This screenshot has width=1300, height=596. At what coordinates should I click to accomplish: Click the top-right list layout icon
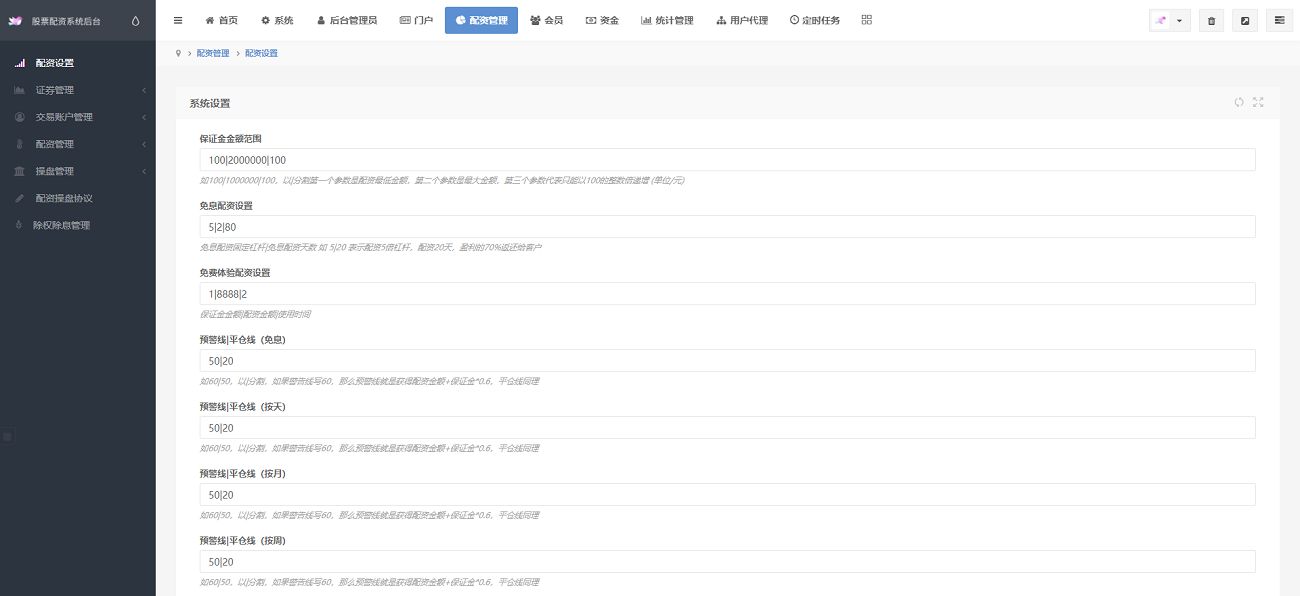pos(1279,21)
